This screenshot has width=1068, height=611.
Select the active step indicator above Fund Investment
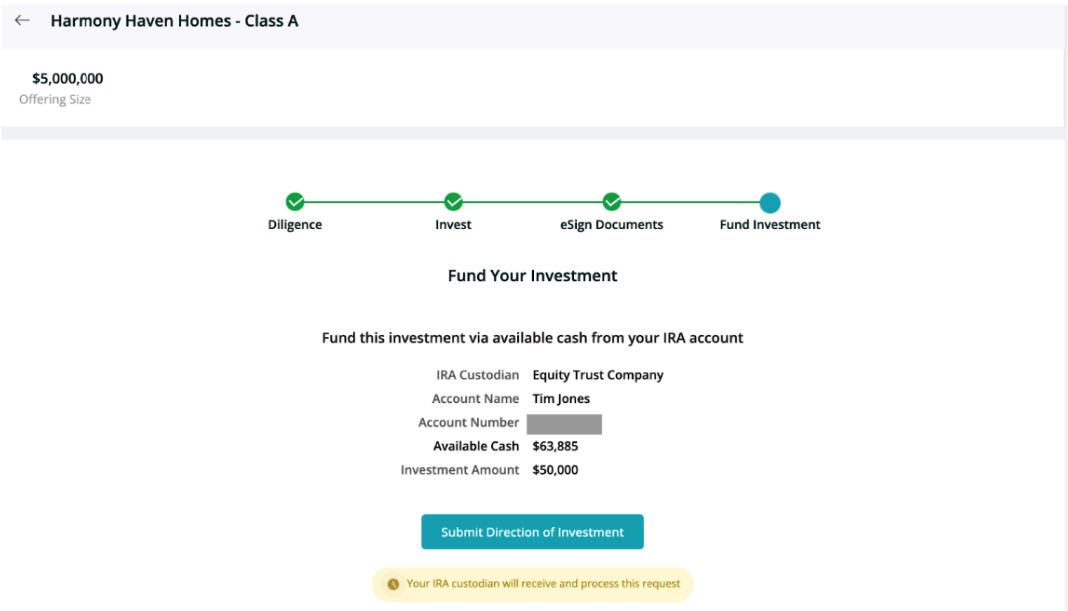770,202
